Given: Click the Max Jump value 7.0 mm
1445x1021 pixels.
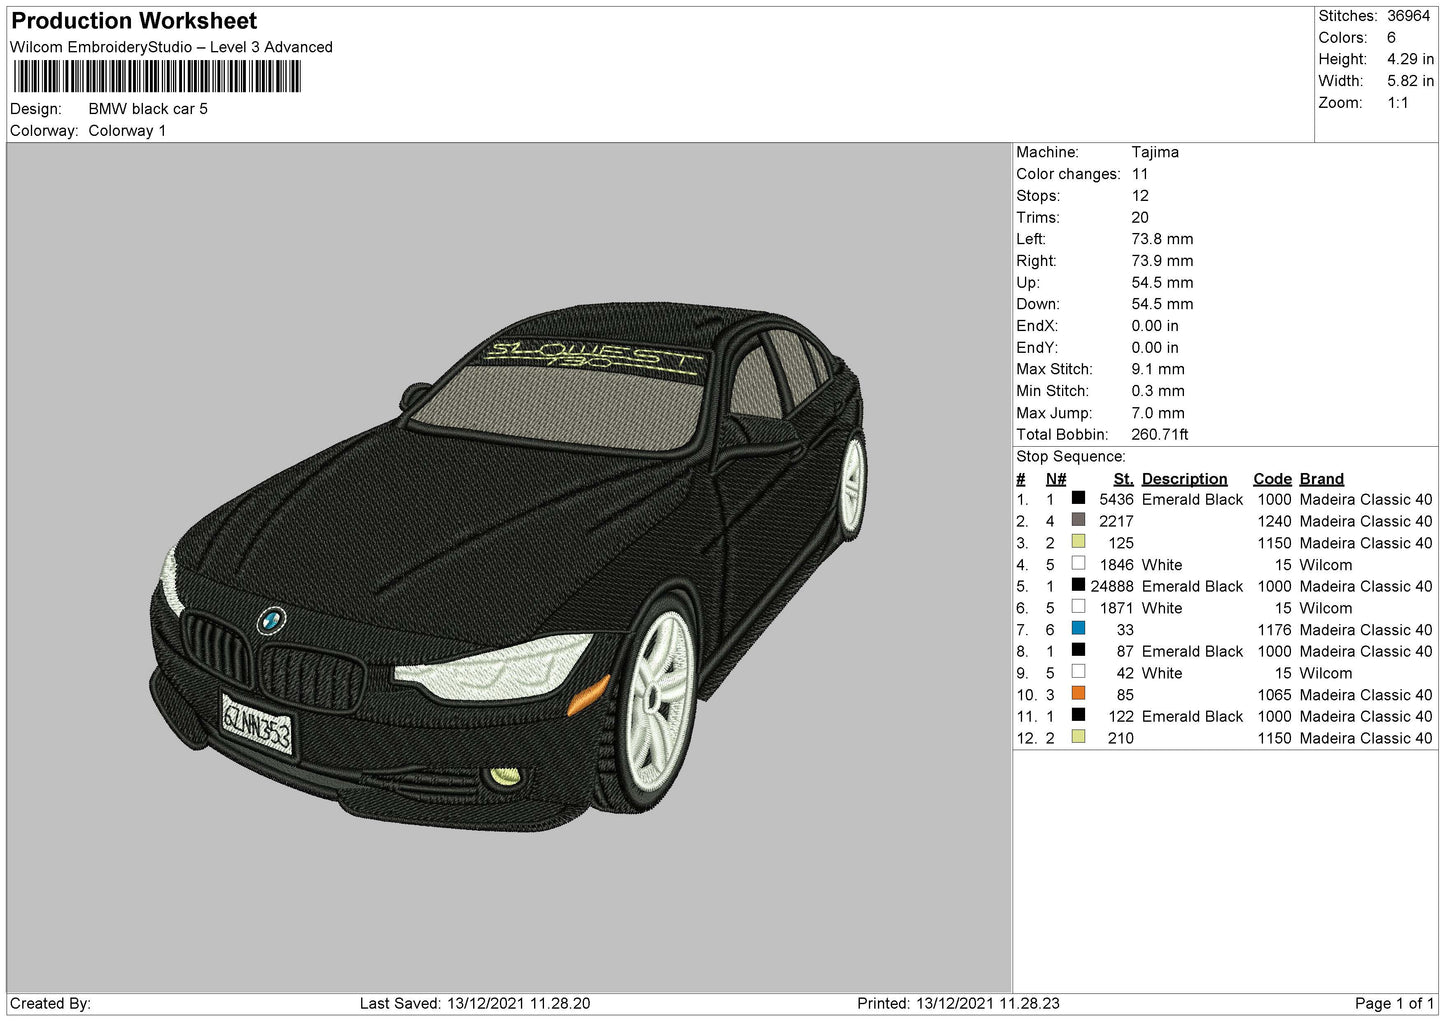Looking at the screenshot, I should tap(1158, 413).
